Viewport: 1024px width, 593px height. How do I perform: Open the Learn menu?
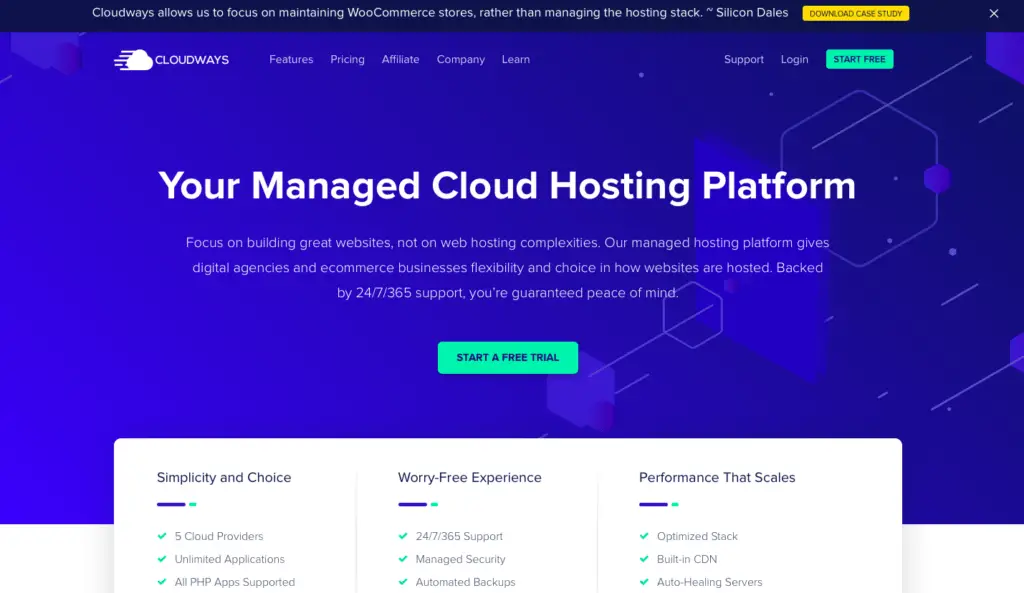coord(515,59)
